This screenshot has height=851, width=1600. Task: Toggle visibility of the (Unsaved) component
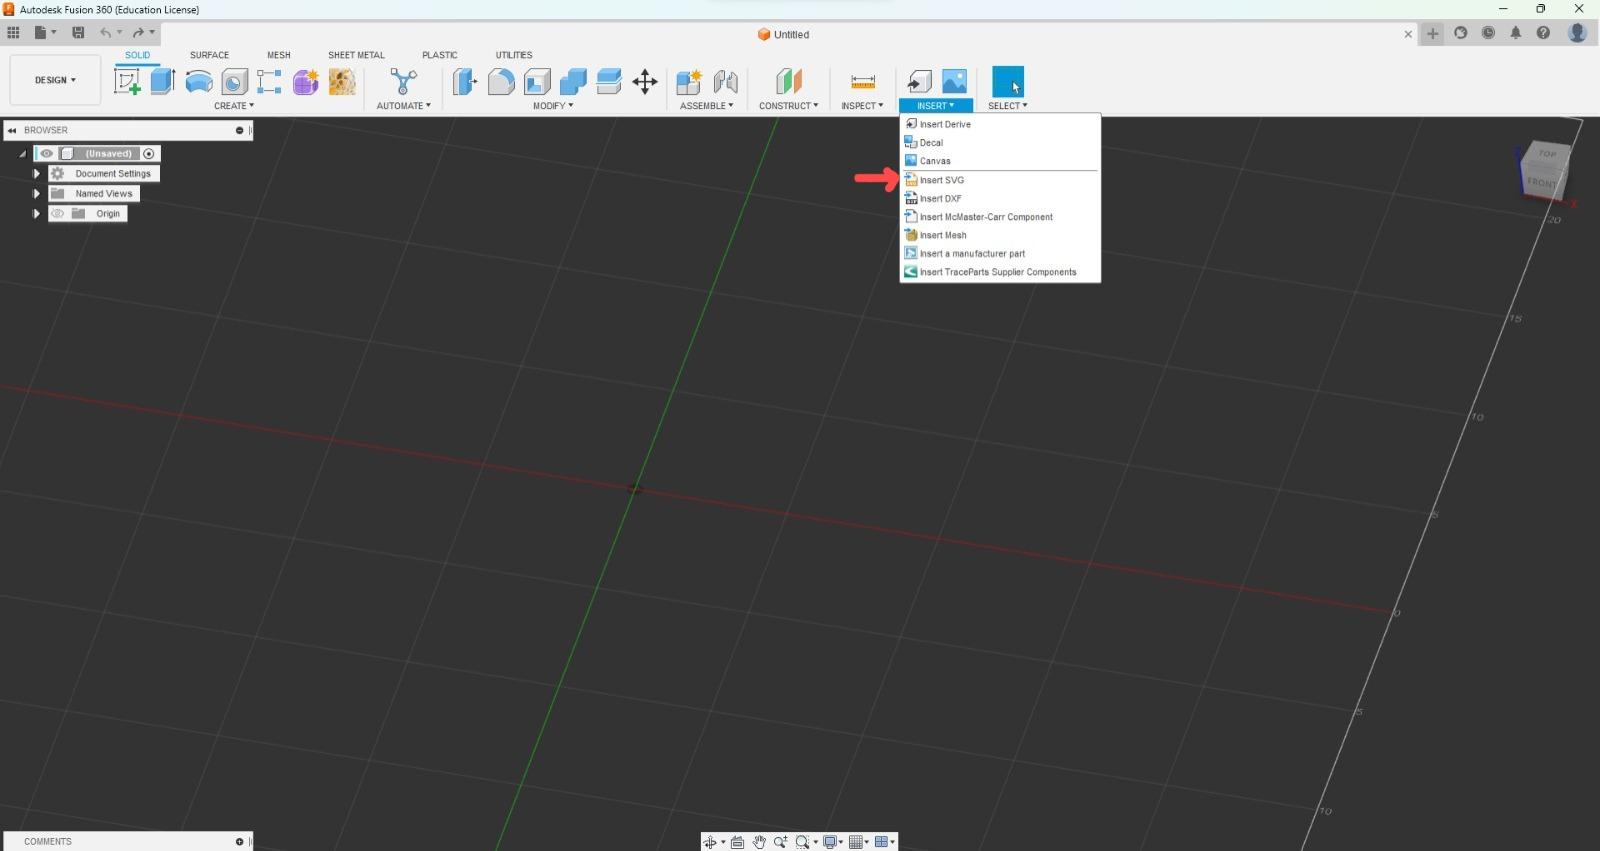46,154
